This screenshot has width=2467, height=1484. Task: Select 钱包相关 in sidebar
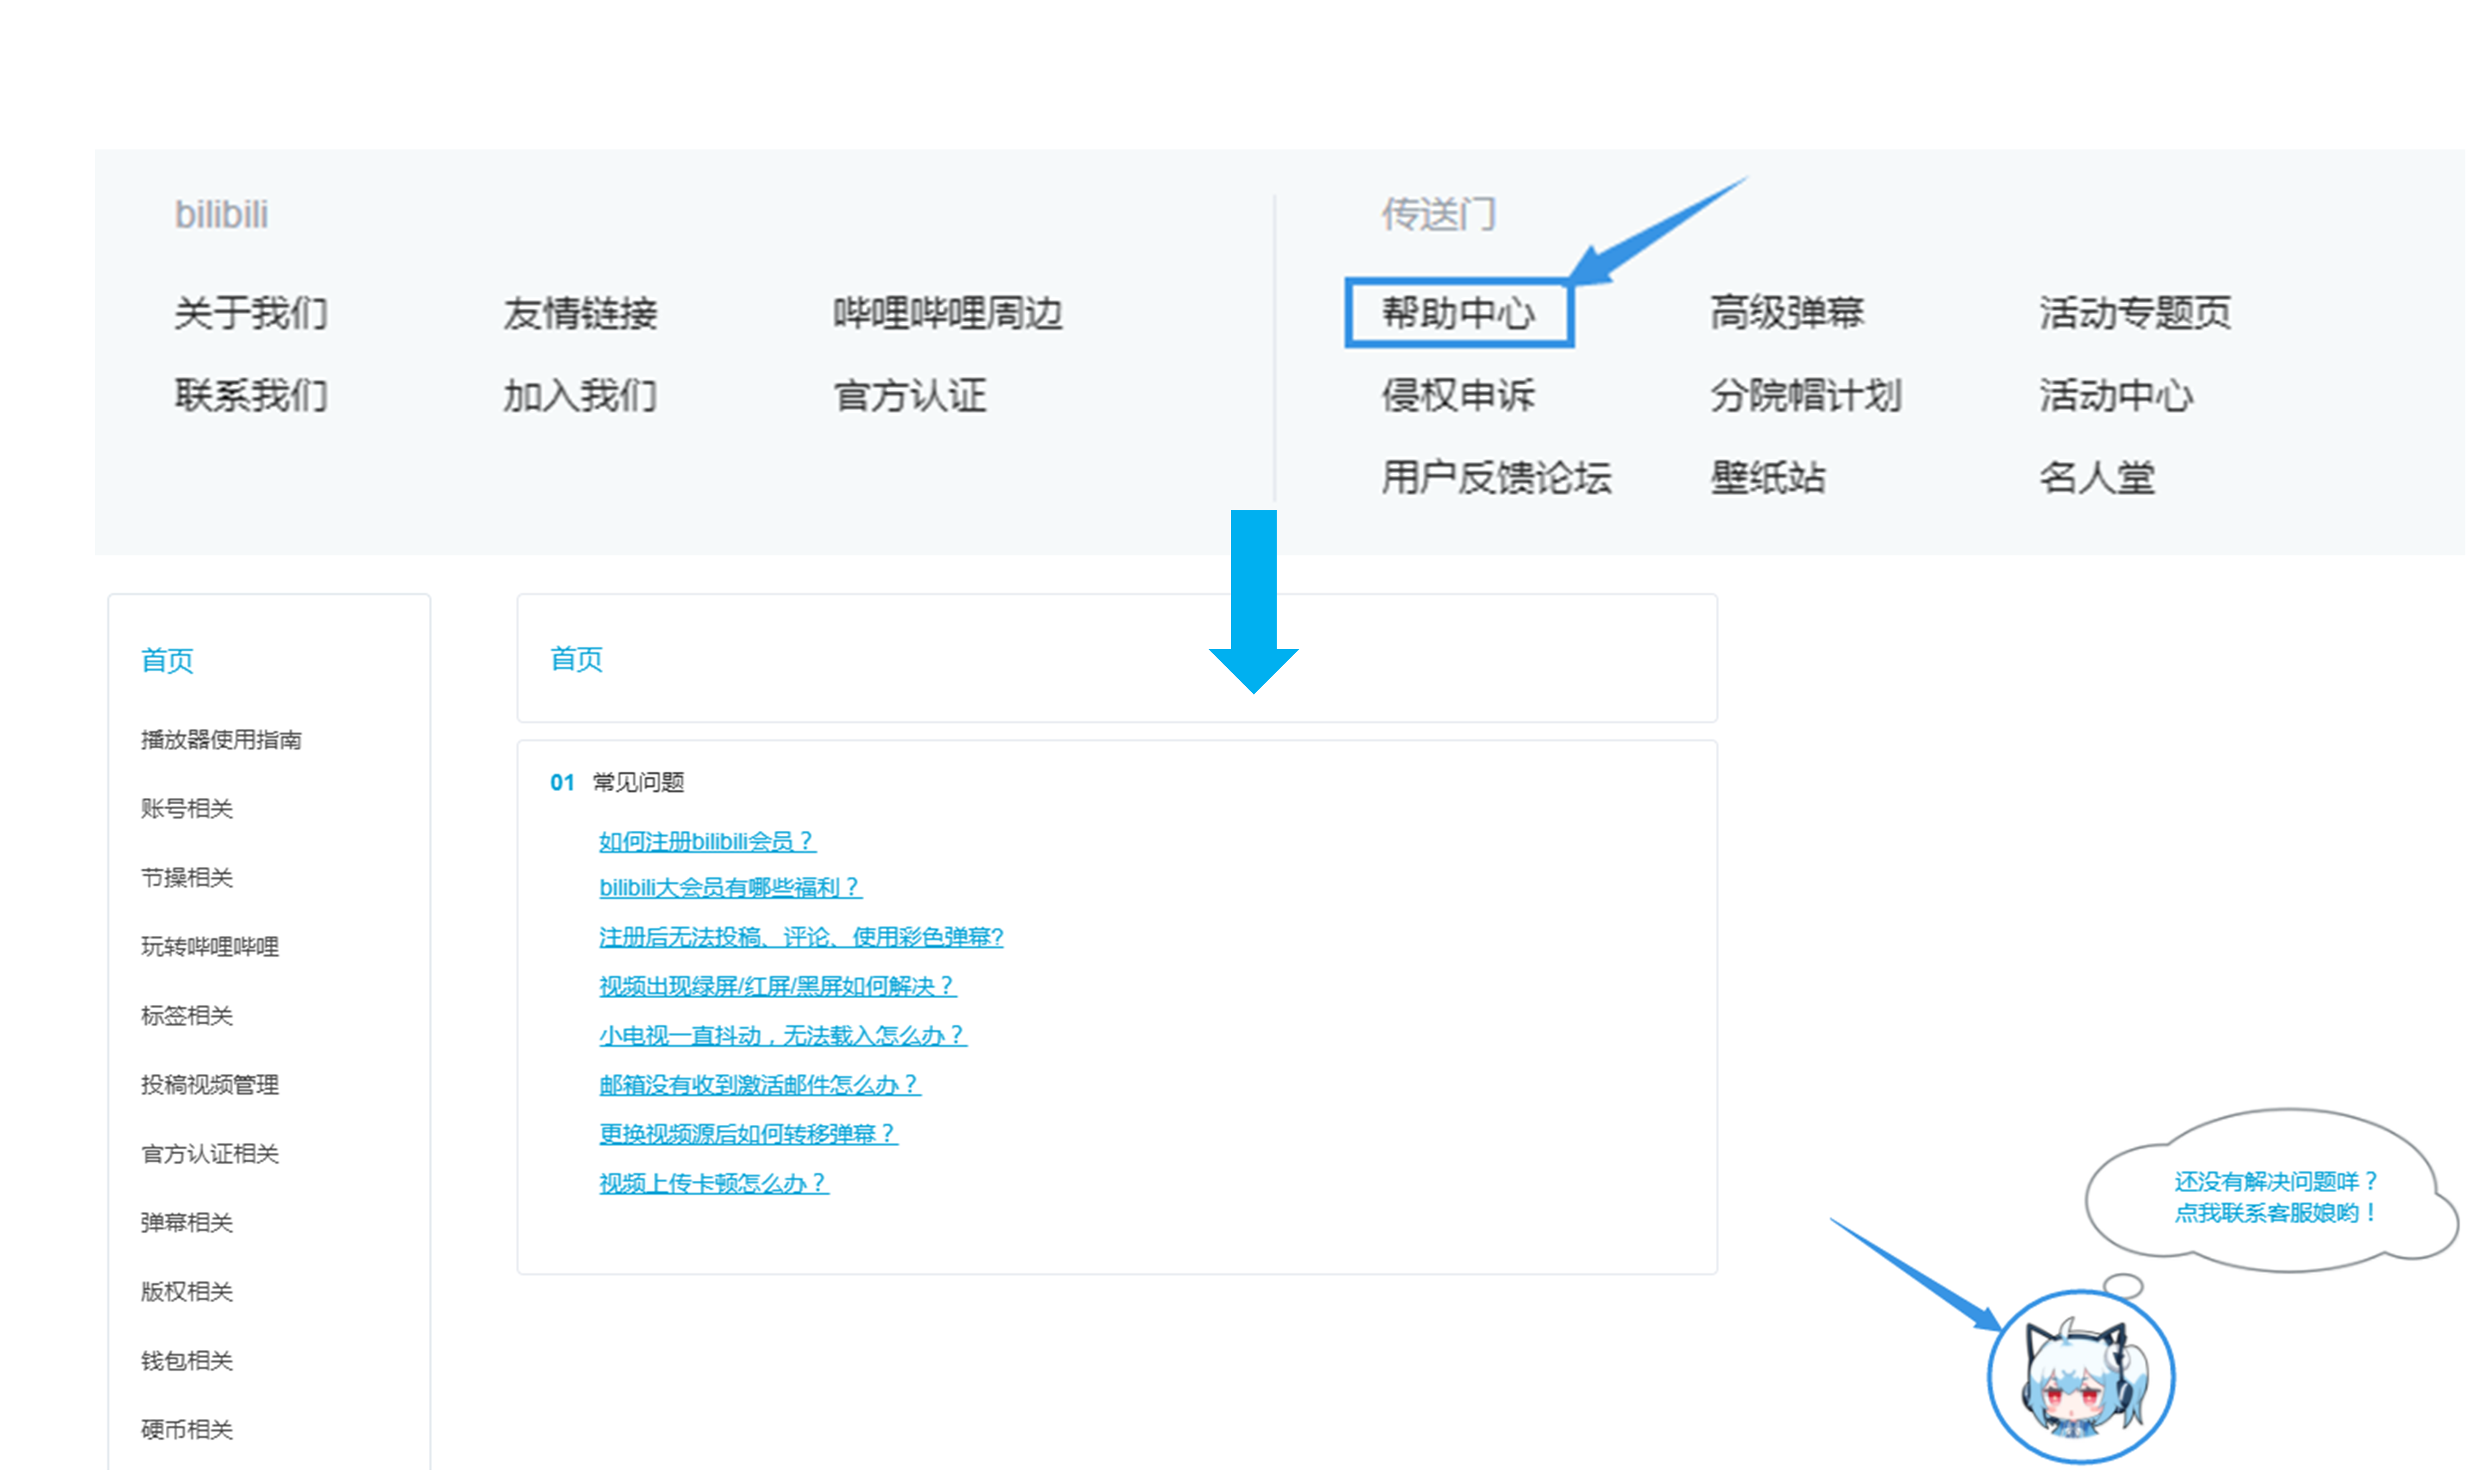pos(187,1360)
